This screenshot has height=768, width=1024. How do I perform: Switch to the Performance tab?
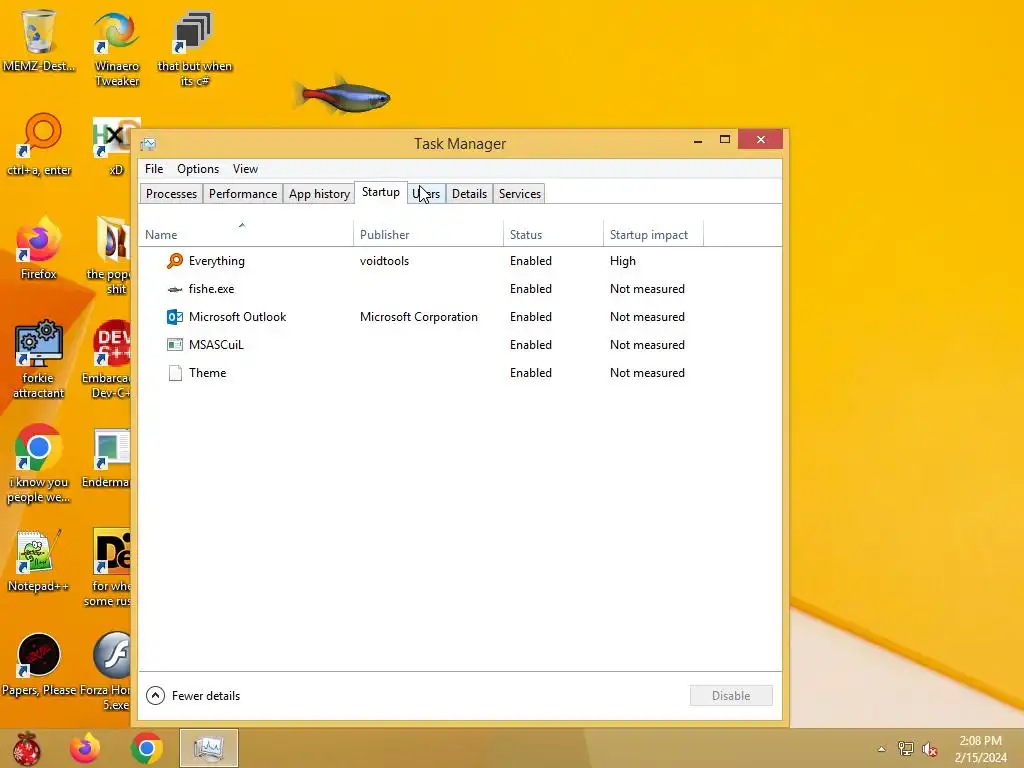[243, 194]
